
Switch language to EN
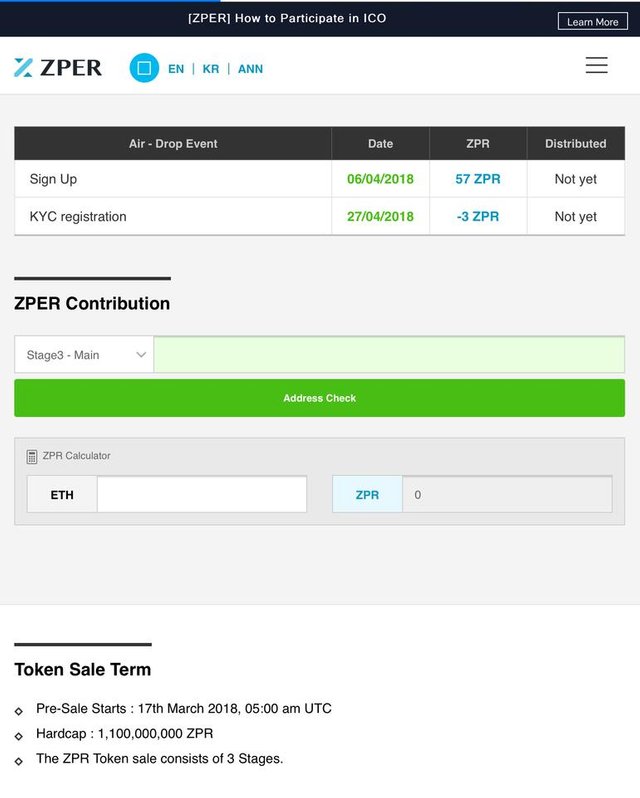(x=176, y=69)
